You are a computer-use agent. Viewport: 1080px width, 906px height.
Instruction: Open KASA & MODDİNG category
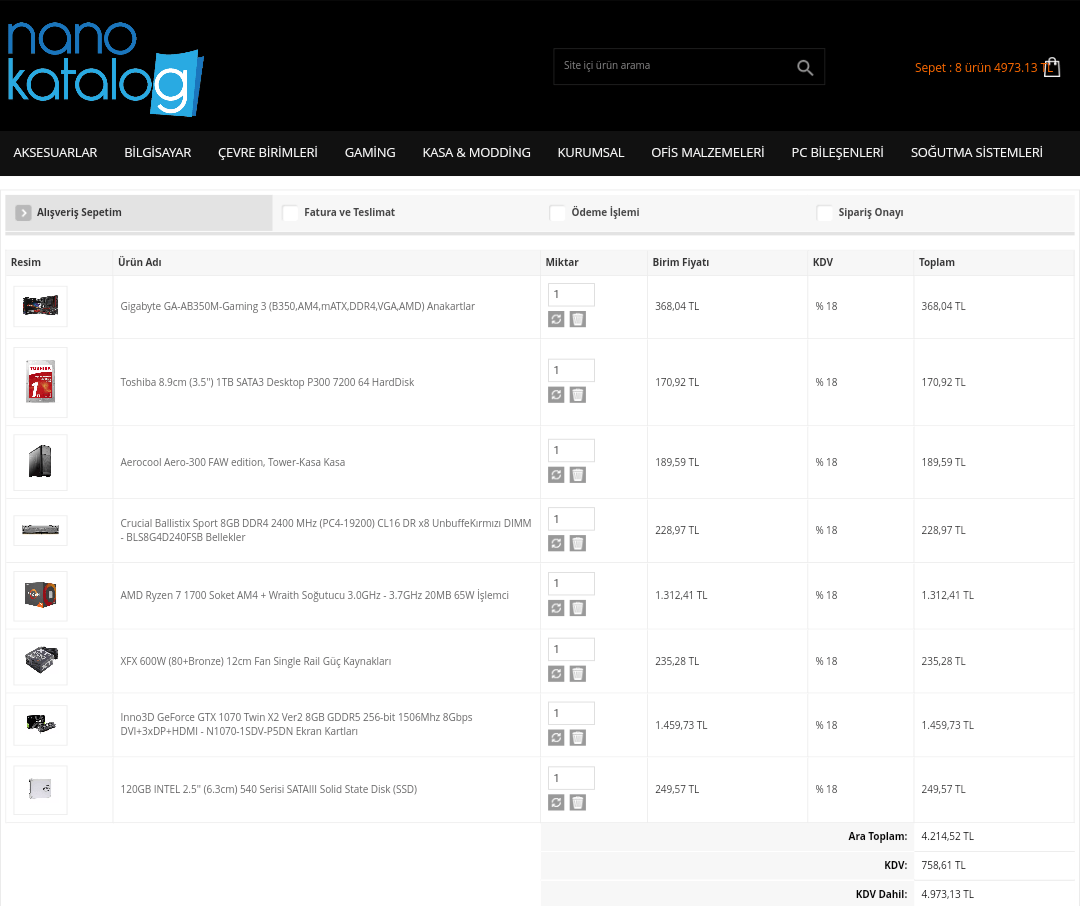(x=477, y=153)
